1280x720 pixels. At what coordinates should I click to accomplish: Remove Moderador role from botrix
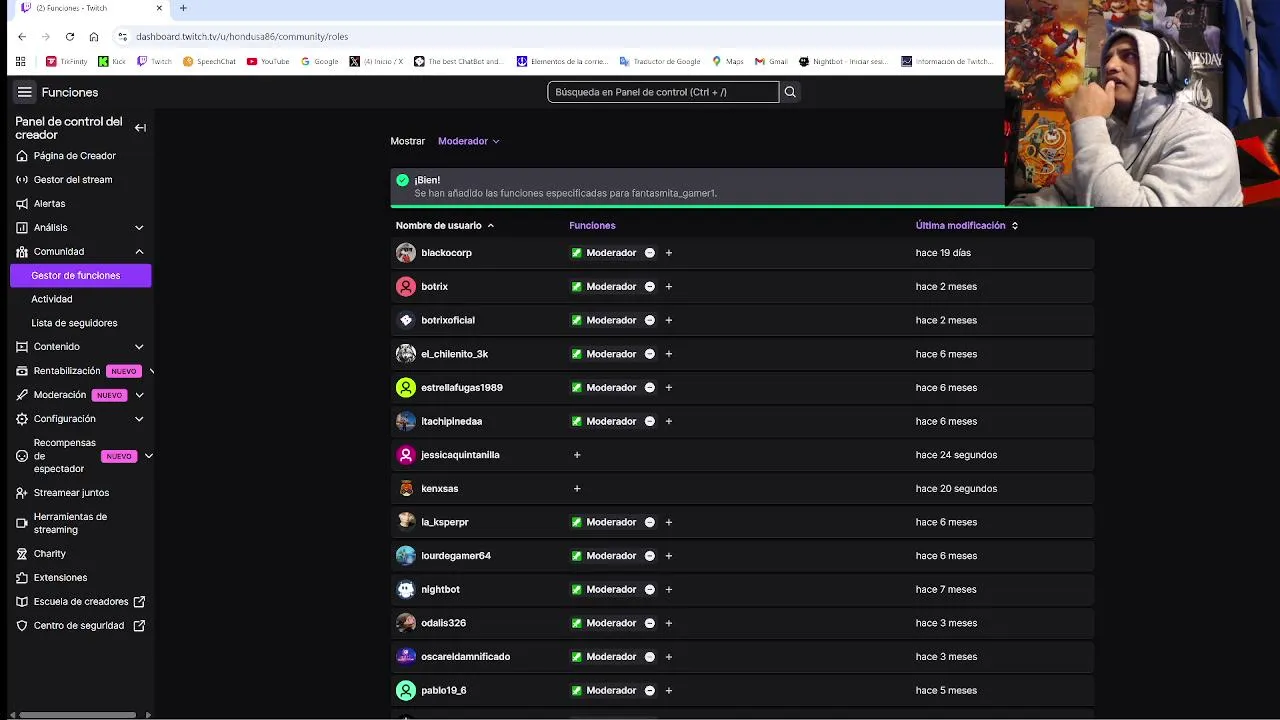click(649, 287)
